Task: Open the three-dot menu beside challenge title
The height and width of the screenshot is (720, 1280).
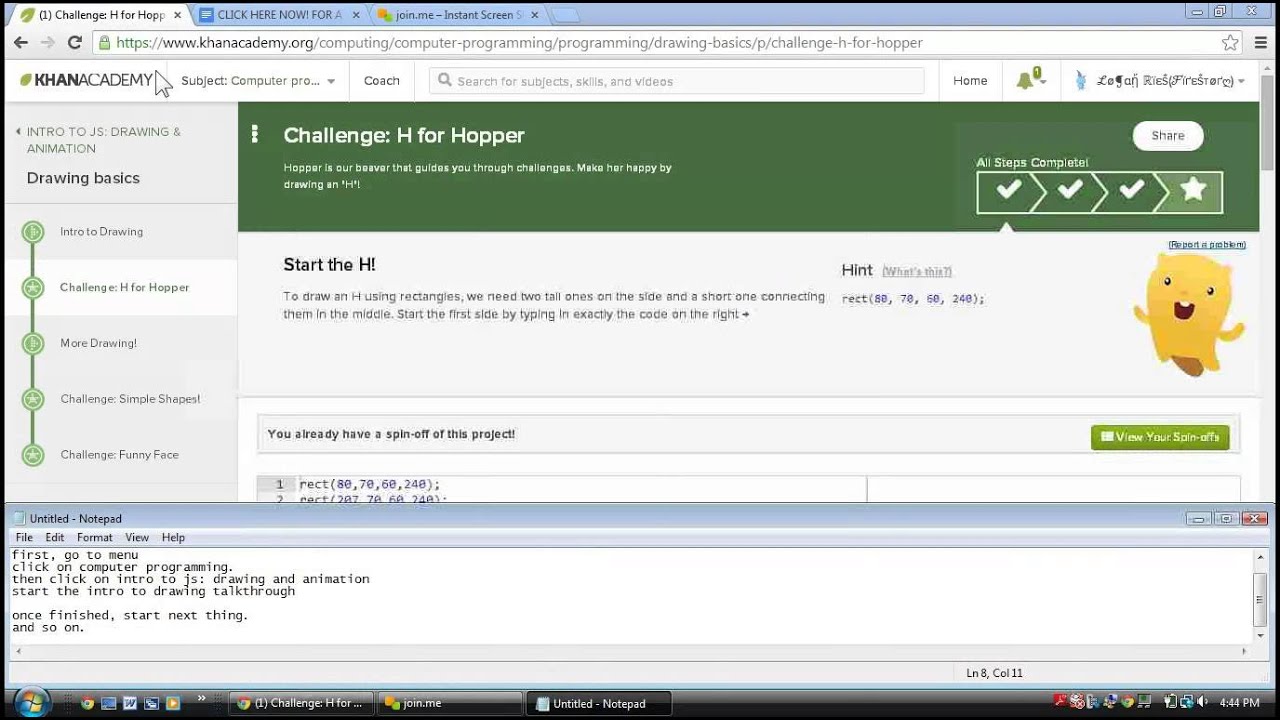Action: pyautogui.click(x=255, y=134)
